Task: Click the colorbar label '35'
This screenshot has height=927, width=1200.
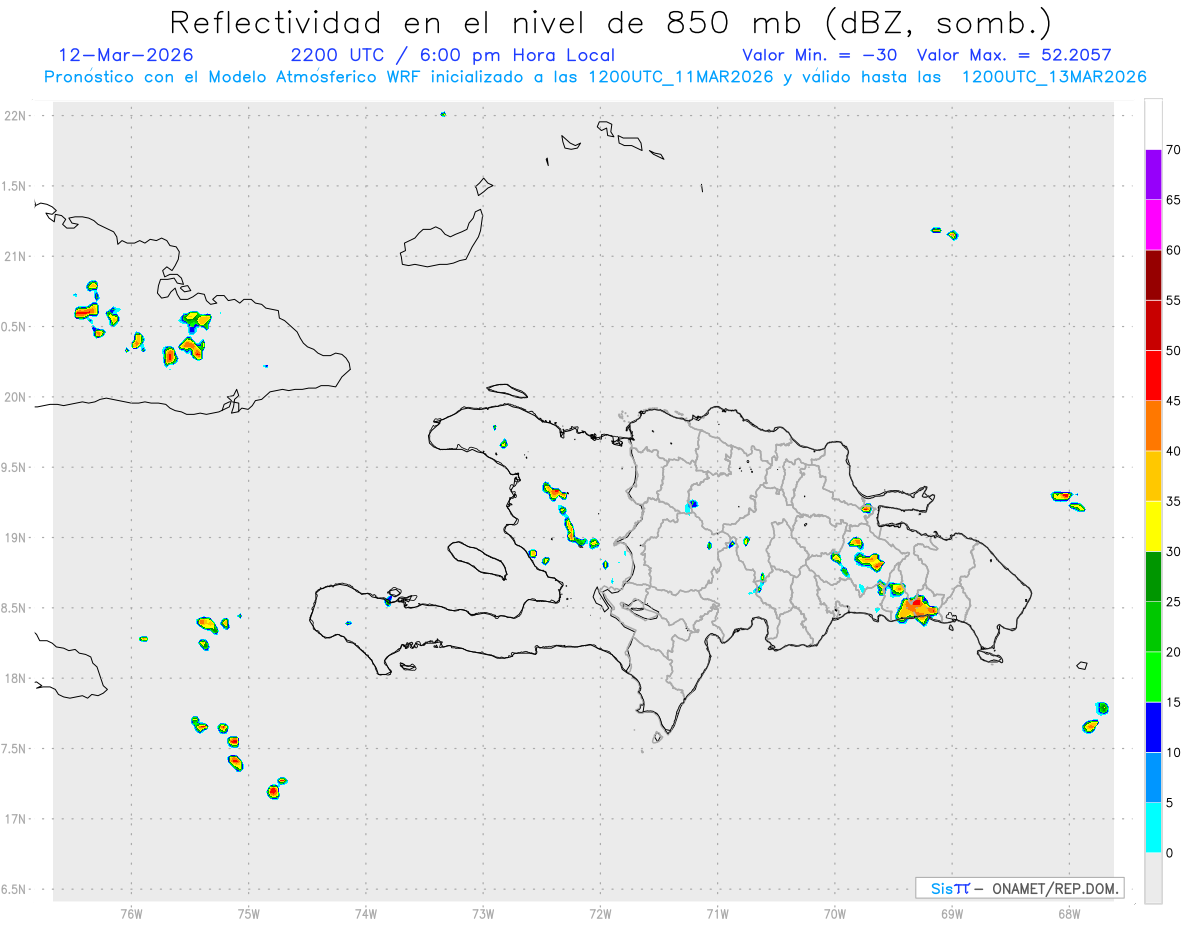Action: [x=1173, y=501]
